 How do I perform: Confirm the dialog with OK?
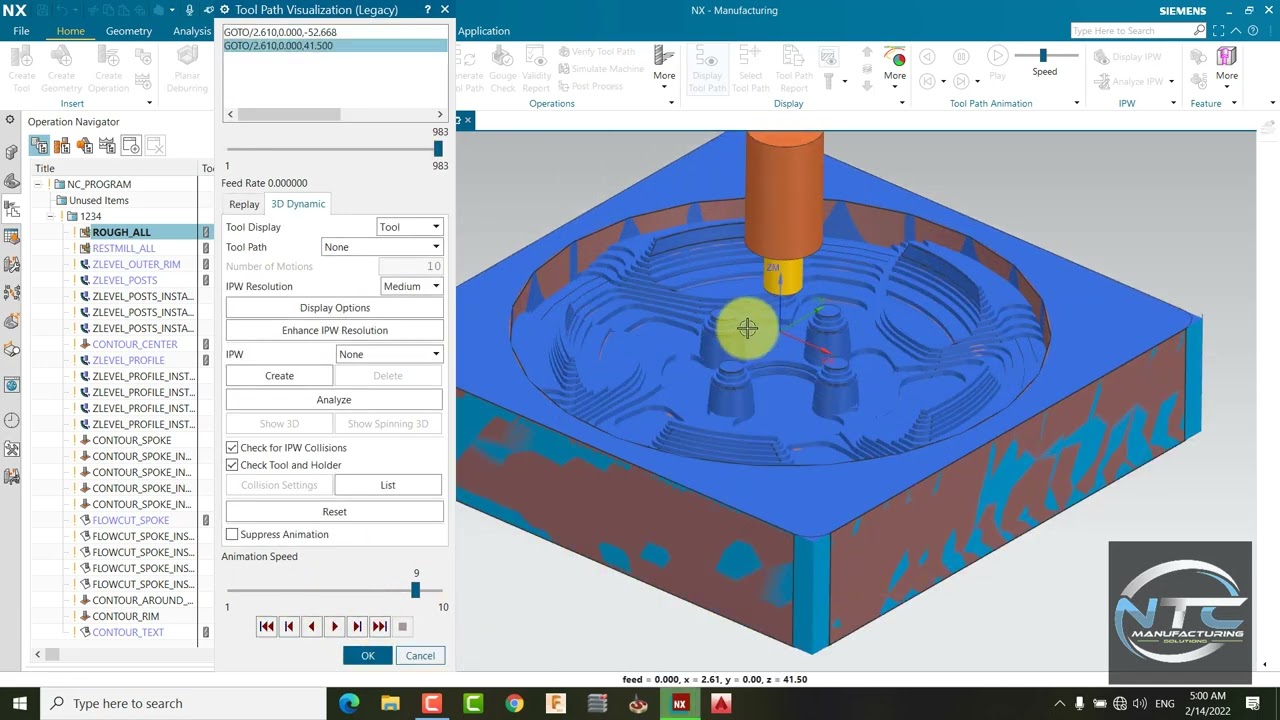[368, 656]
